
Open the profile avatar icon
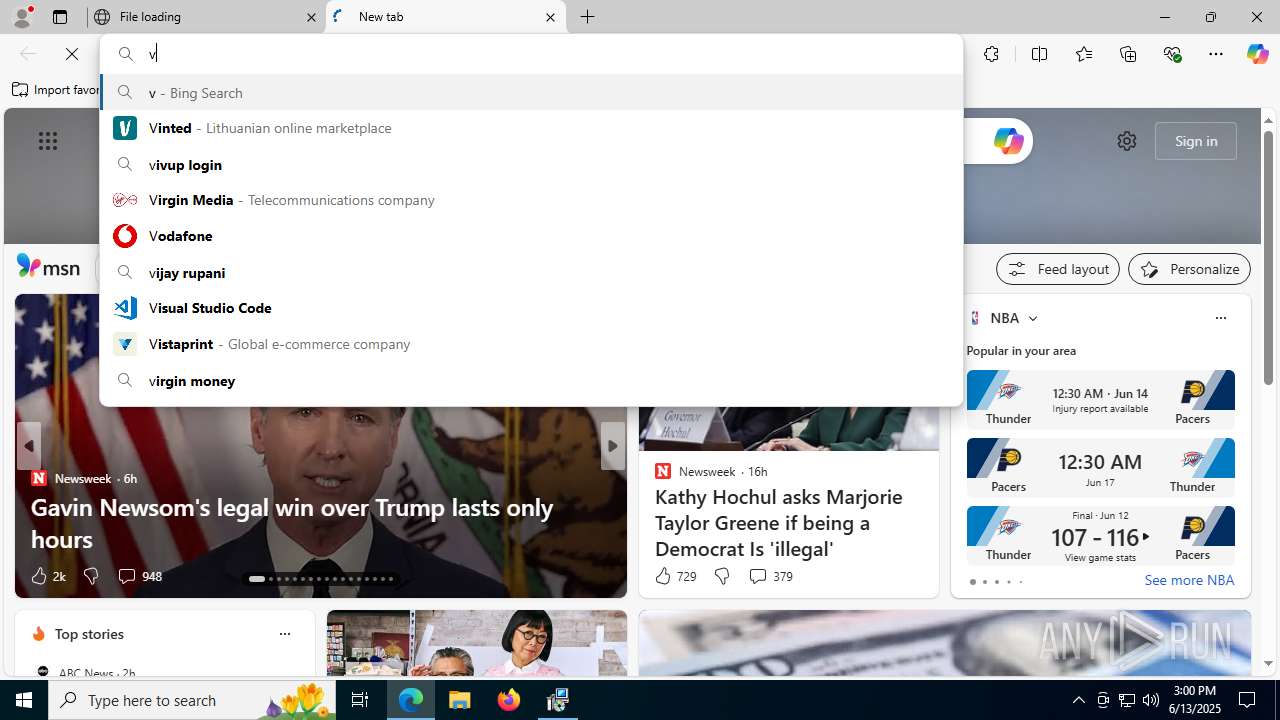(x=22, y=17)
